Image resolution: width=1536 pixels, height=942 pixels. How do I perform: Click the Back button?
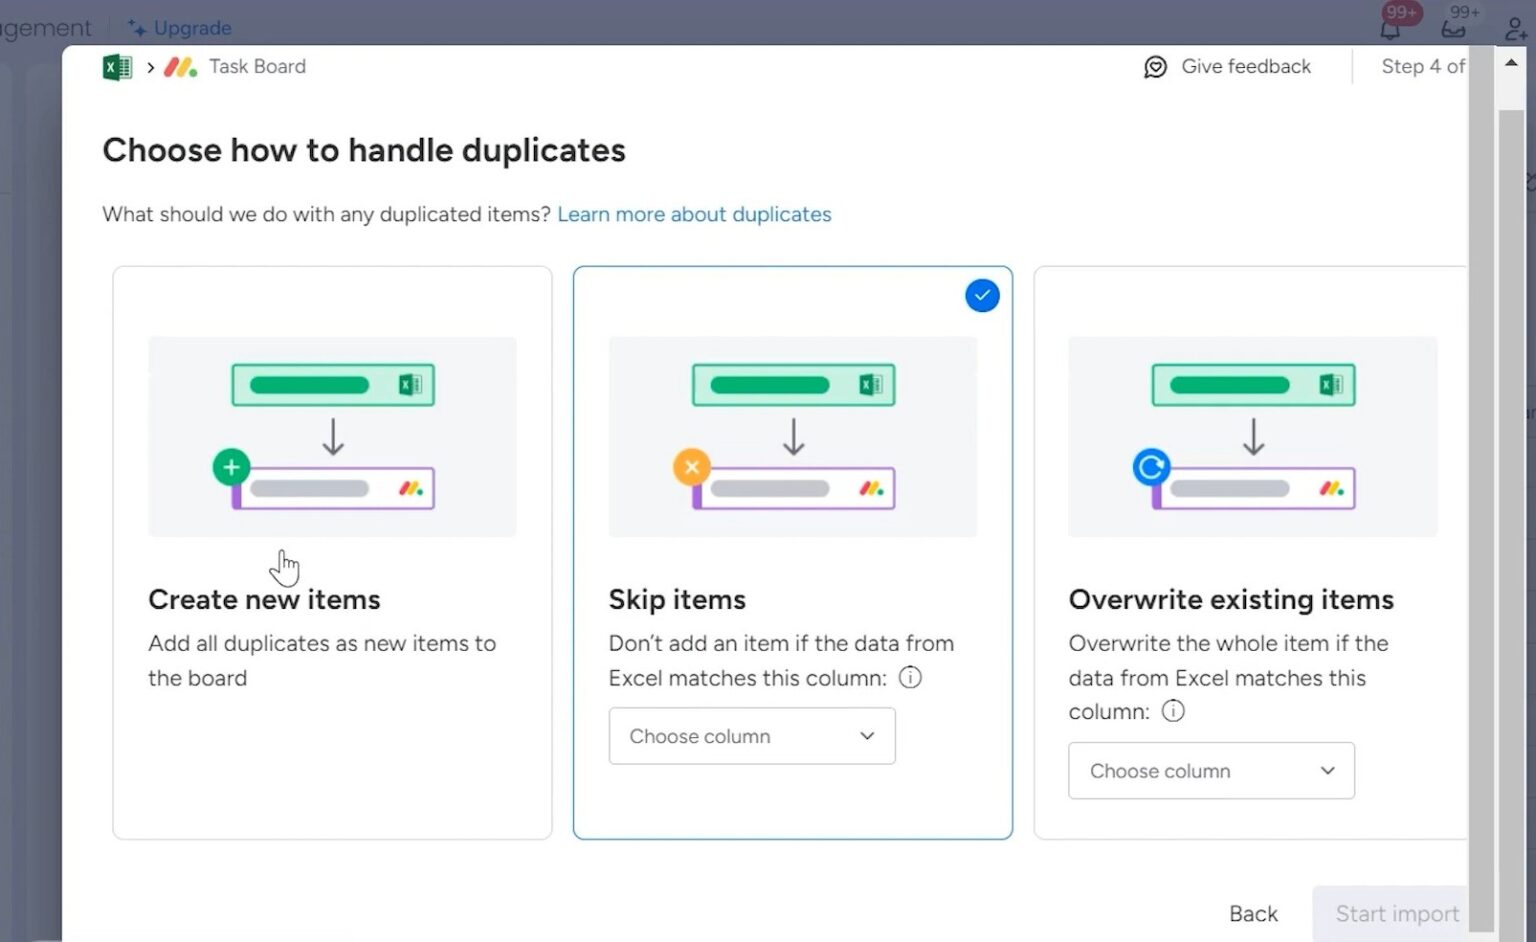click(x=1253, y=913)
